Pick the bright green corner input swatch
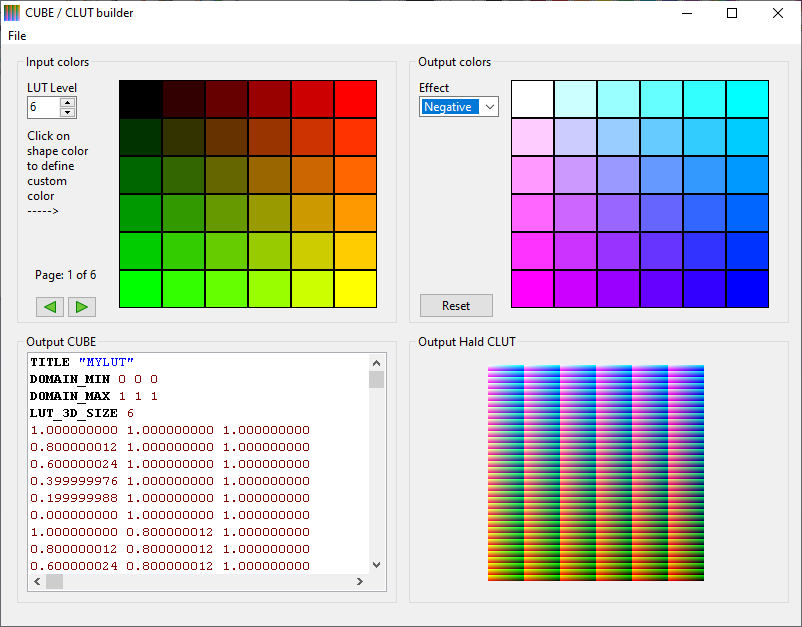 click(x=141, y=289)
